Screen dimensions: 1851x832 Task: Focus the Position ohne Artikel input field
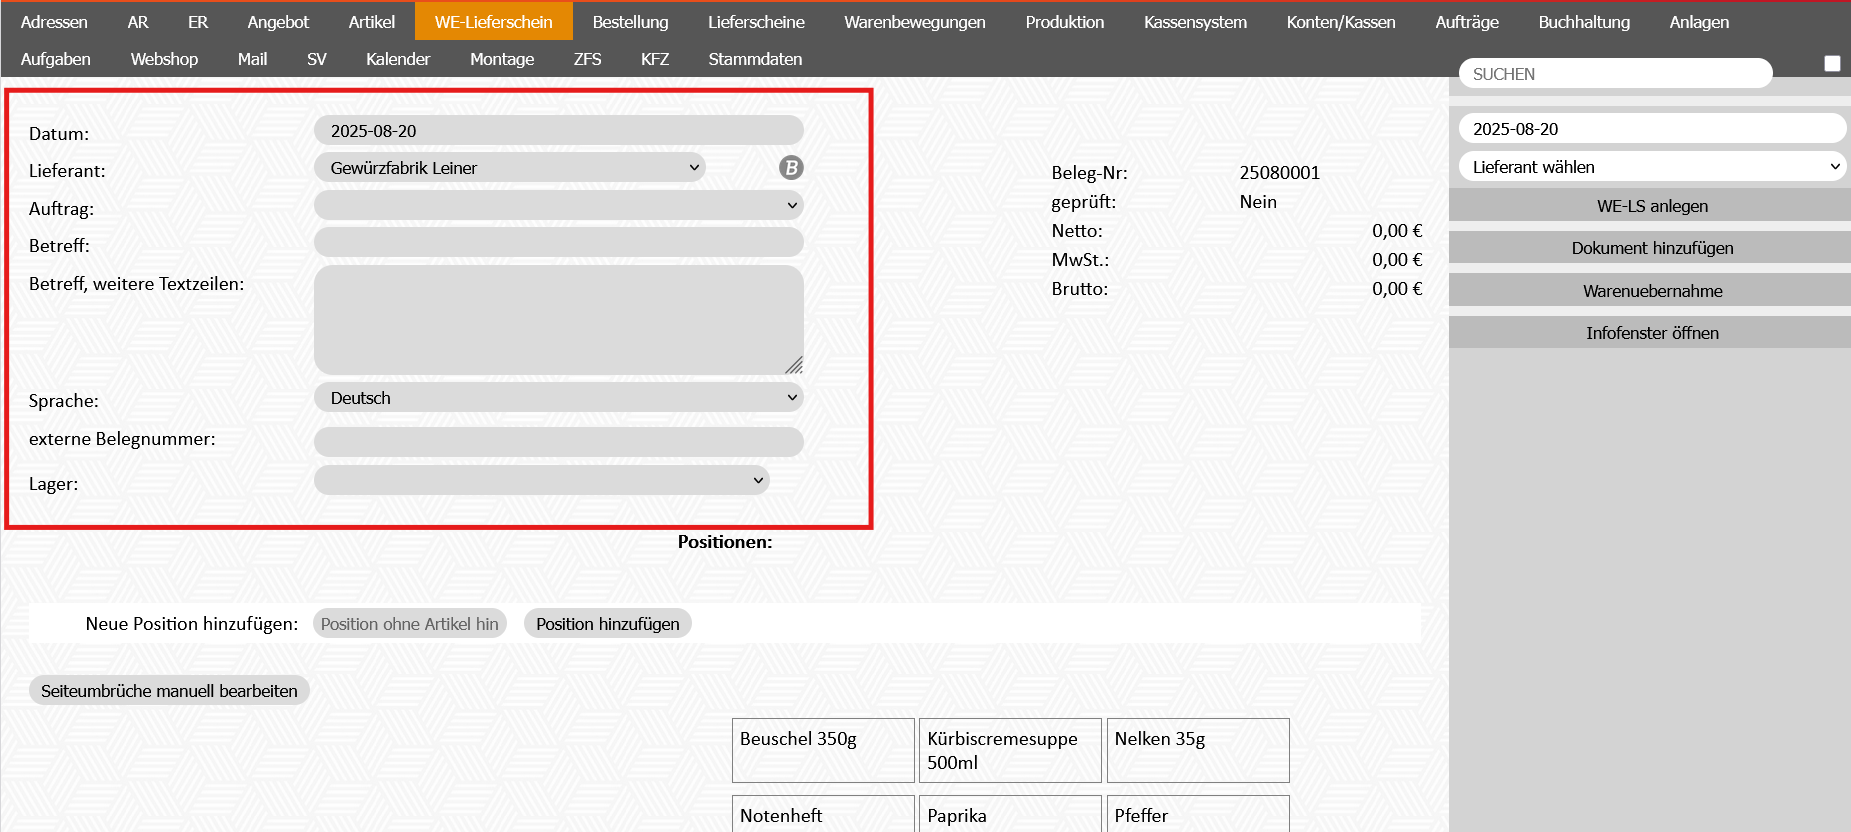410,624
